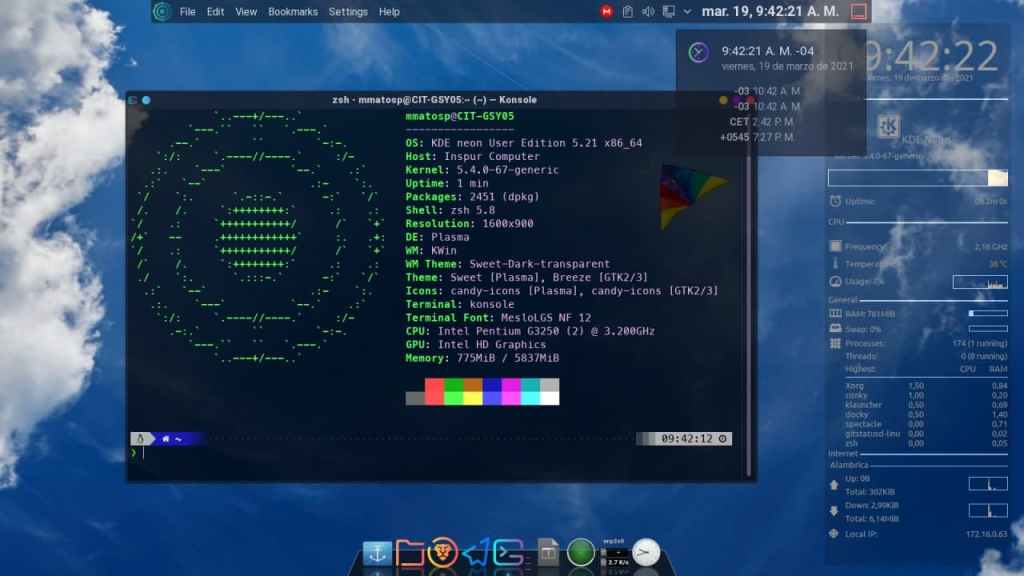This screenshot has height=576, width=1024.
Task: Click the red MEGA tray icon
Action: point(606,12)
